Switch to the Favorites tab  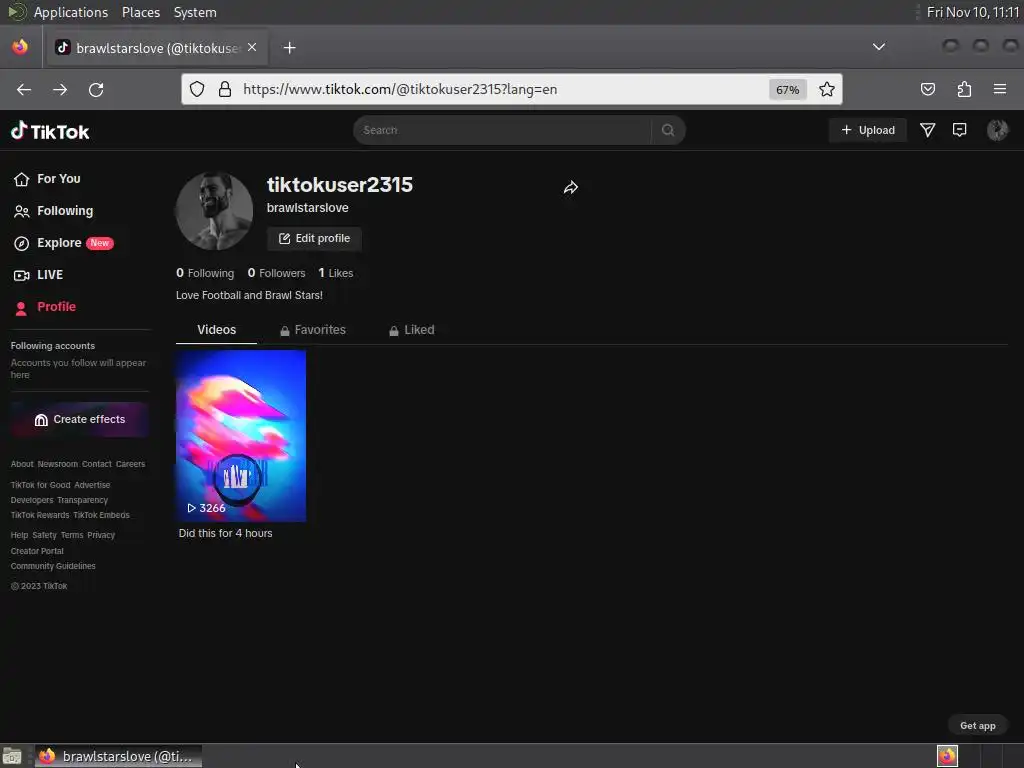pyautogui.click(x=313, y=330)
